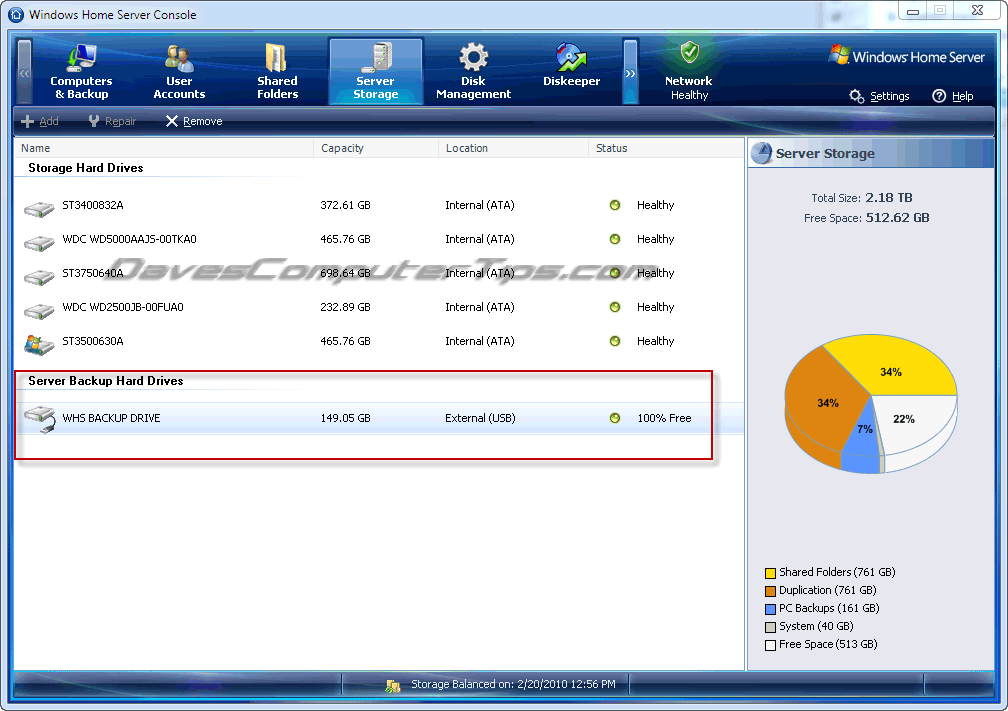Screen dimensions: 1008x711
Task: Select the ST3400832A drive icon
Action: click(x=39, y=209)
